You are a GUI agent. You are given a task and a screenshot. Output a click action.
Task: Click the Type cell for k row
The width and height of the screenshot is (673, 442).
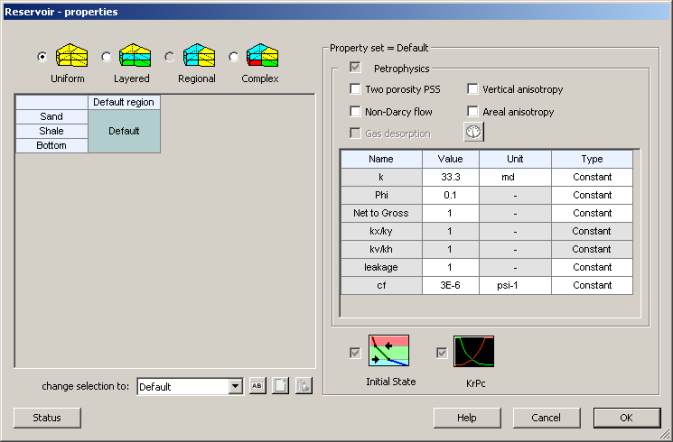click(x=592, y=177)
